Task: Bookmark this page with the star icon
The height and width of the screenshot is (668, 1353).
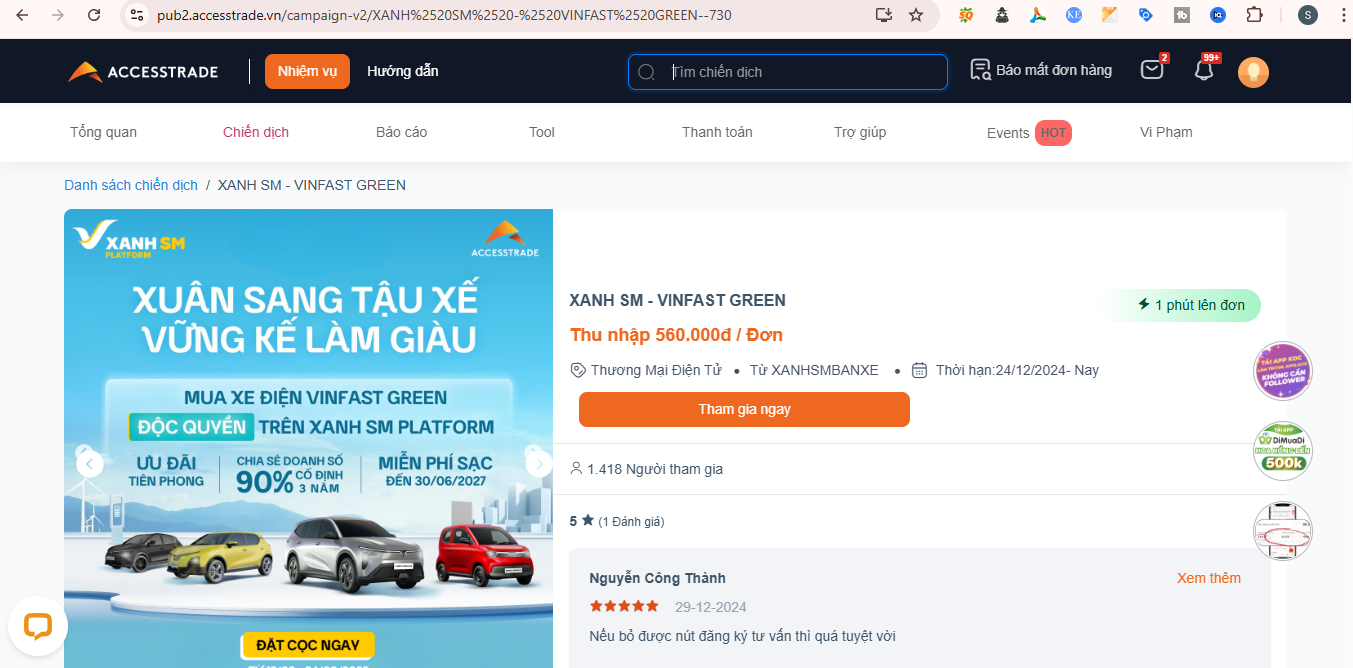Action: pyautogui.click(x=916, y=15)
